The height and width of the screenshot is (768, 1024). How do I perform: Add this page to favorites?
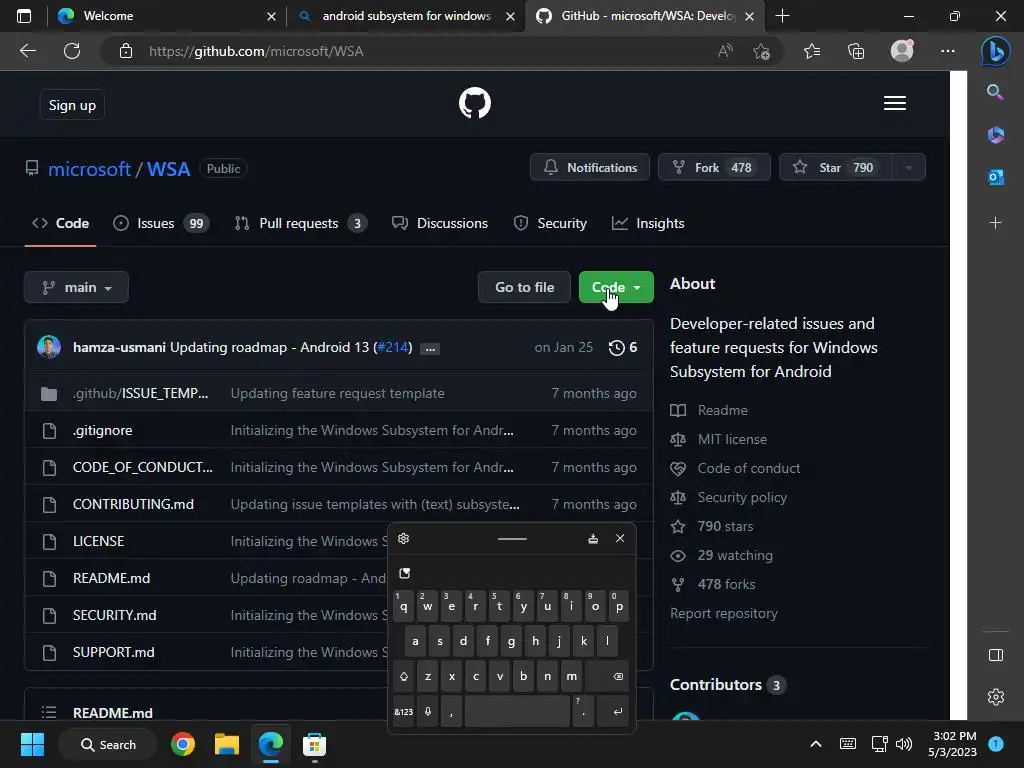pos(761,51)
